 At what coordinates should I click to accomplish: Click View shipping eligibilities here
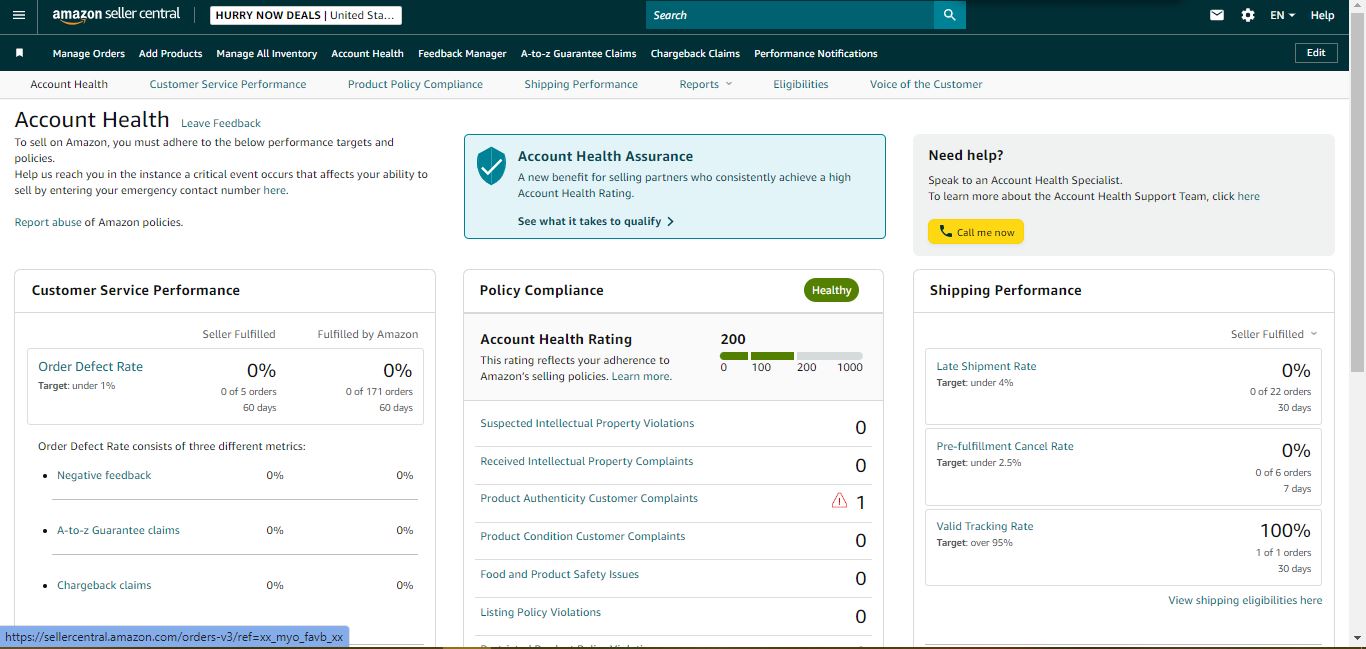[1245, 600]
